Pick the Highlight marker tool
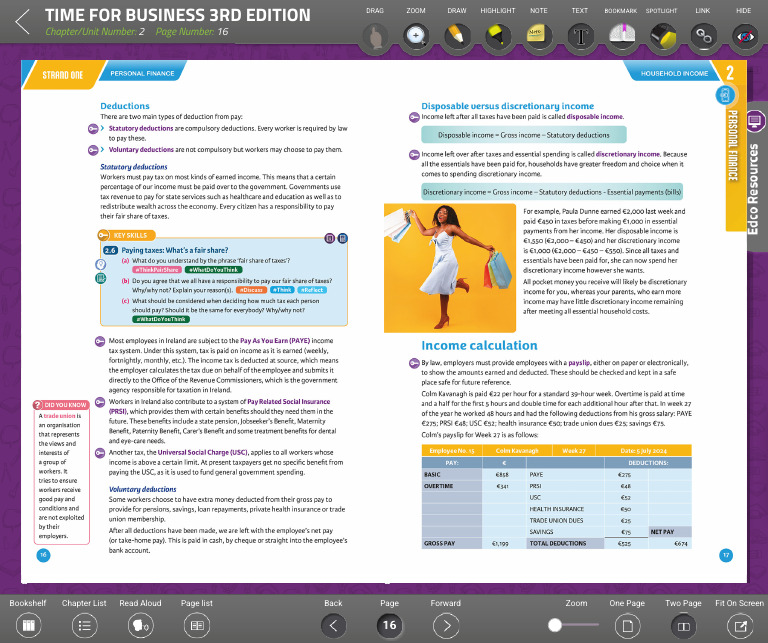Screen dimensions: 768x643 coord(498,37)
